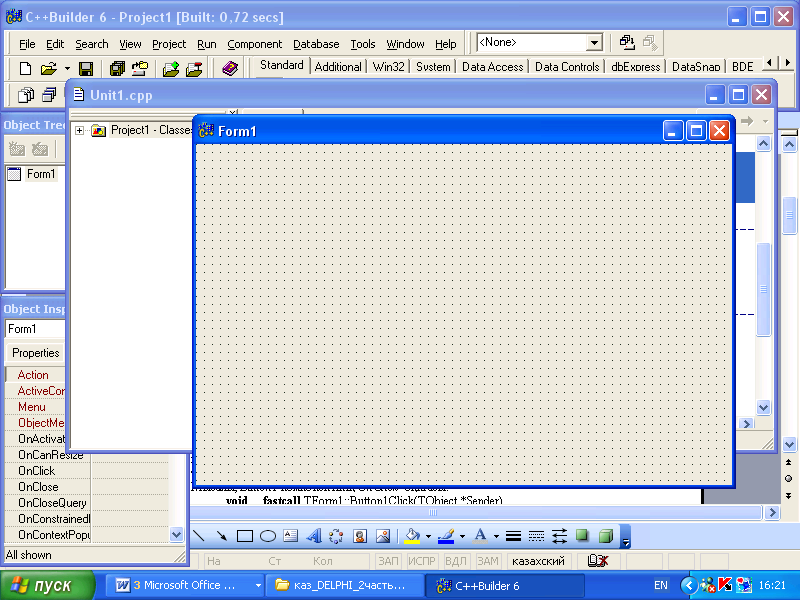Open каз_DELPHI_2часть folder taskbar button

pyautogui.click(x=346, y=585)
